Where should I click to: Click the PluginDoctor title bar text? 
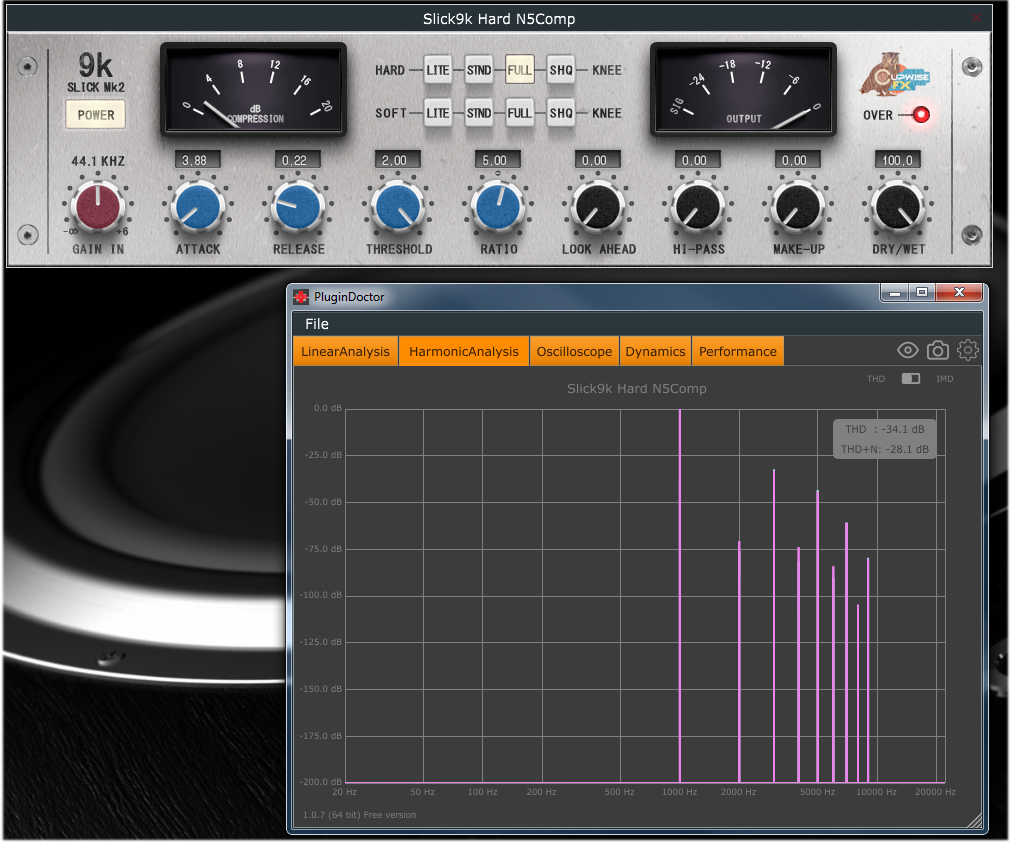click(349, 297)
